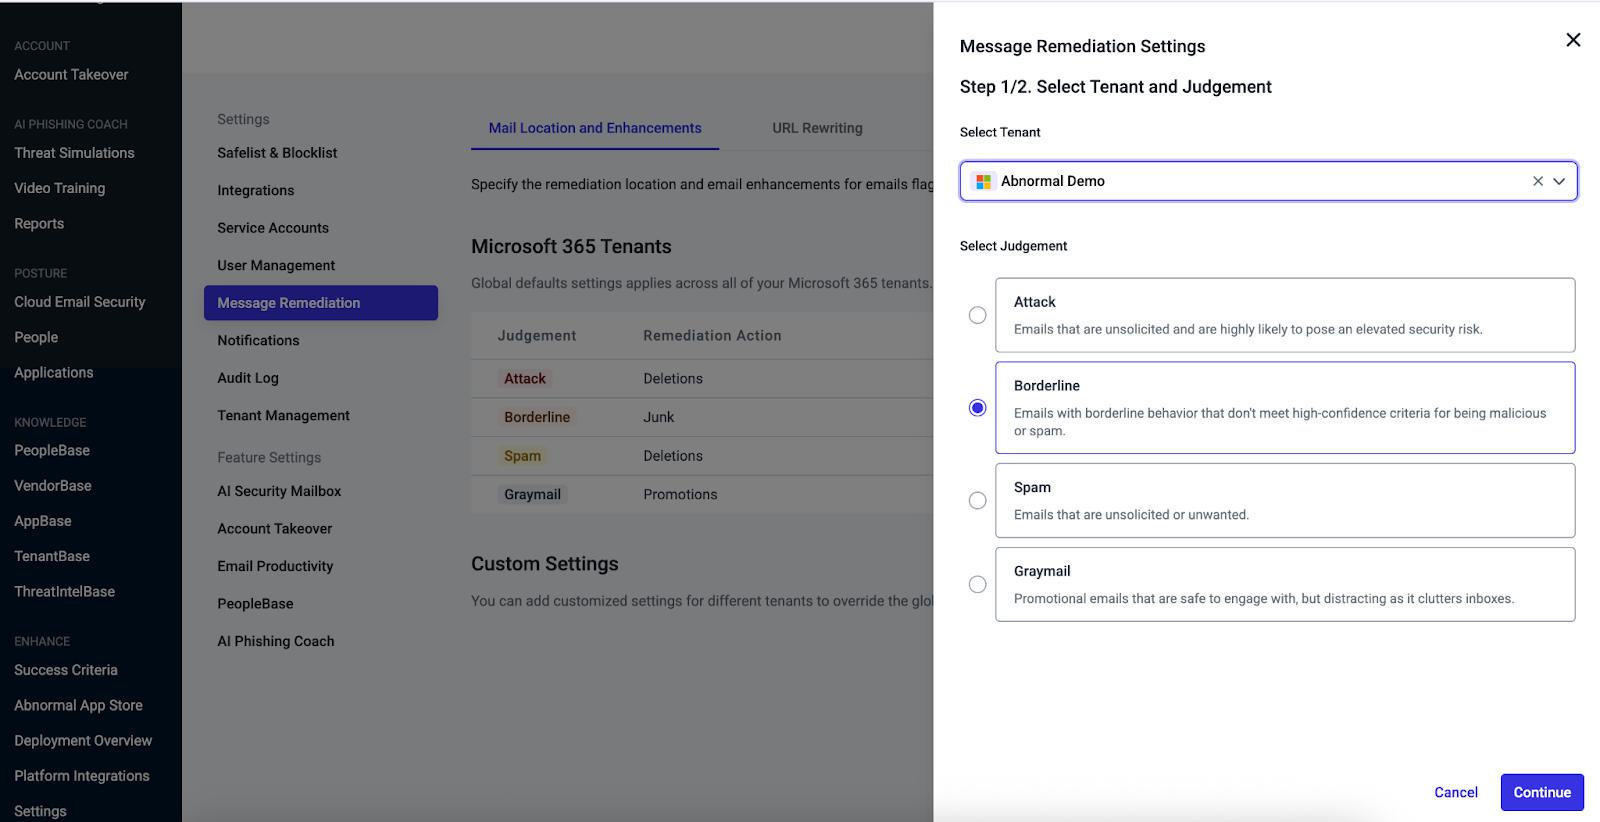Screen dimensions: 1600x822
Task: Select Message Remediation in settings menu
Action: [x=321, y=303]
